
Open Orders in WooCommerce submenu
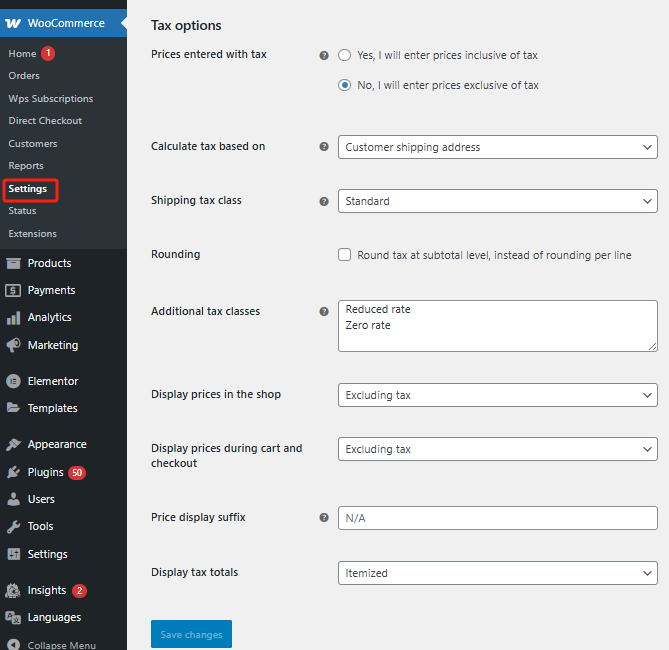[x=24, y=76]
